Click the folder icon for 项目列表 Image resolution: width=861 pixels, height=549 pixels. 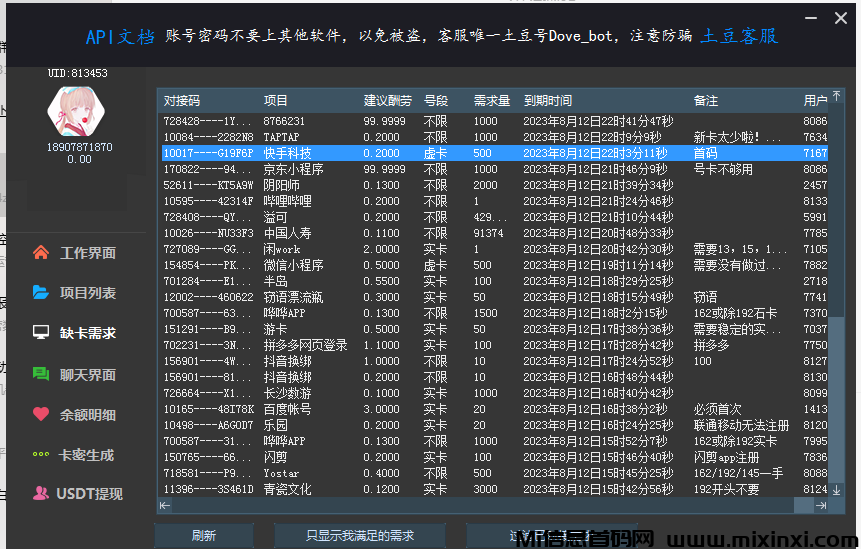41,293
